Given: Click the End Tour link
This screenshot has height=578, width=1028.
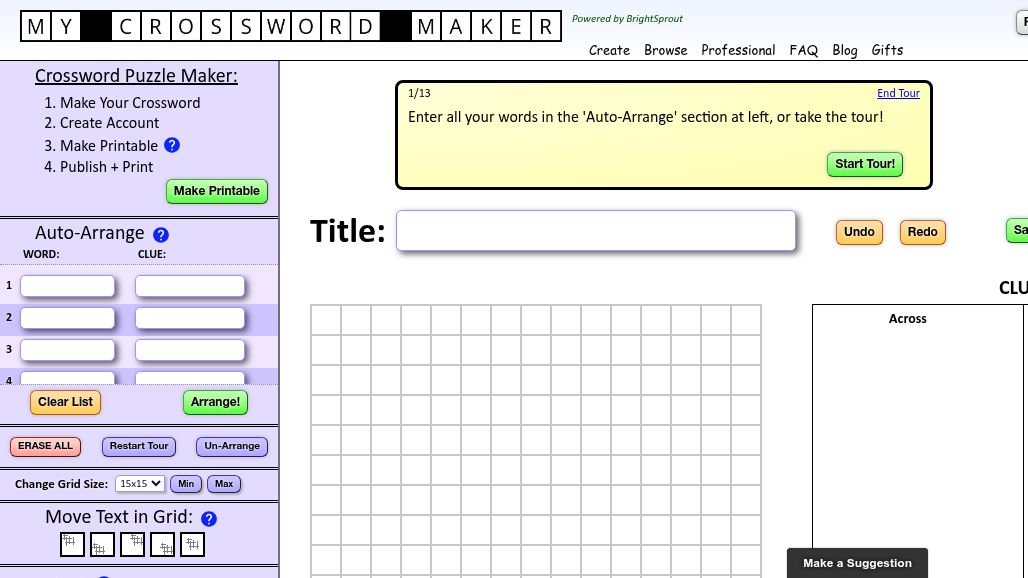Looking at the screenshot, I should tap(898, 93).
